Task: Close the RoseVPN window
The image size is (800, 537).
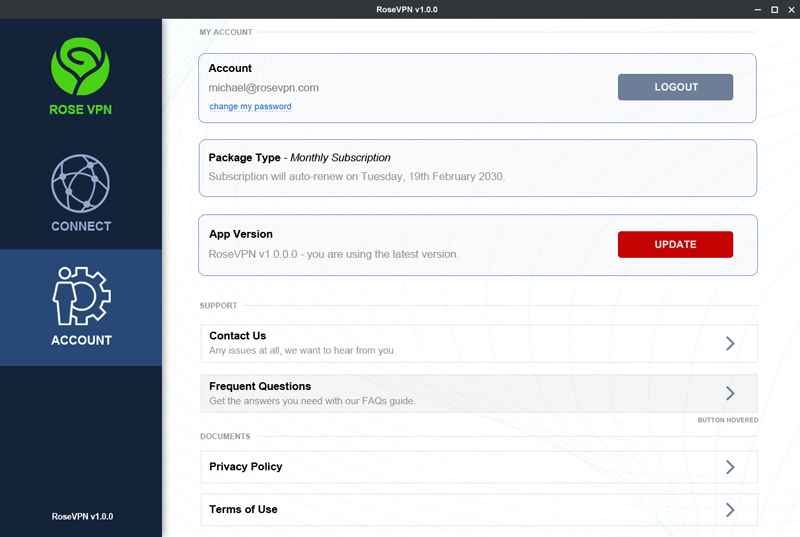Action: point(790,9)
